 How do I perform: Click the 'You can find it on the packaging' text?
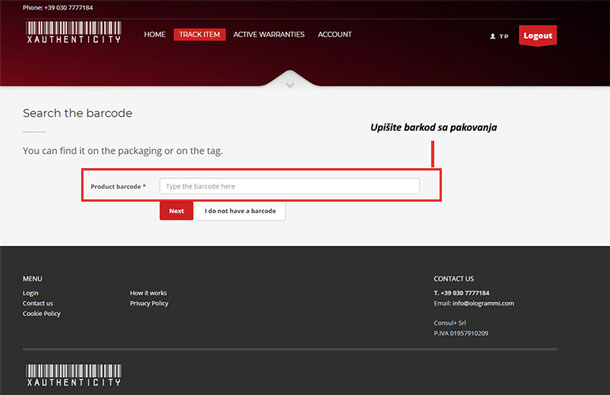click(123, 151)
